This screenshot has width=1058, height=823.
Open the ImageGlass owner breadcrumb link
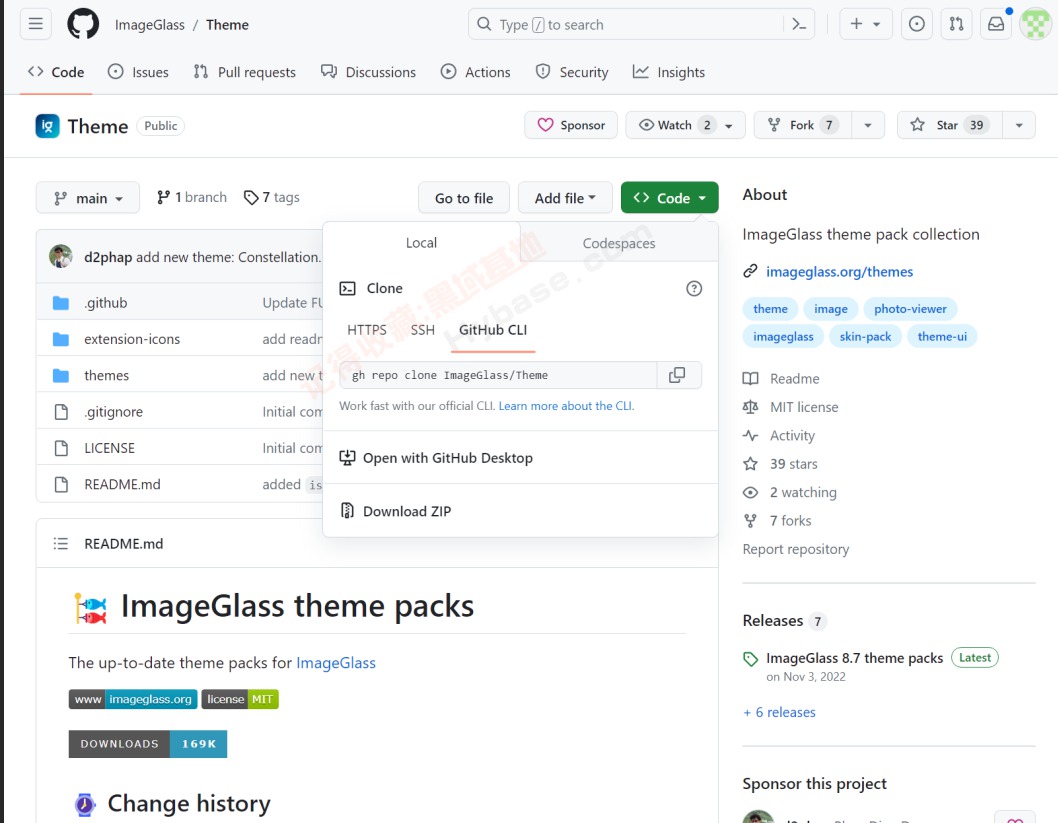click(149, 25)
